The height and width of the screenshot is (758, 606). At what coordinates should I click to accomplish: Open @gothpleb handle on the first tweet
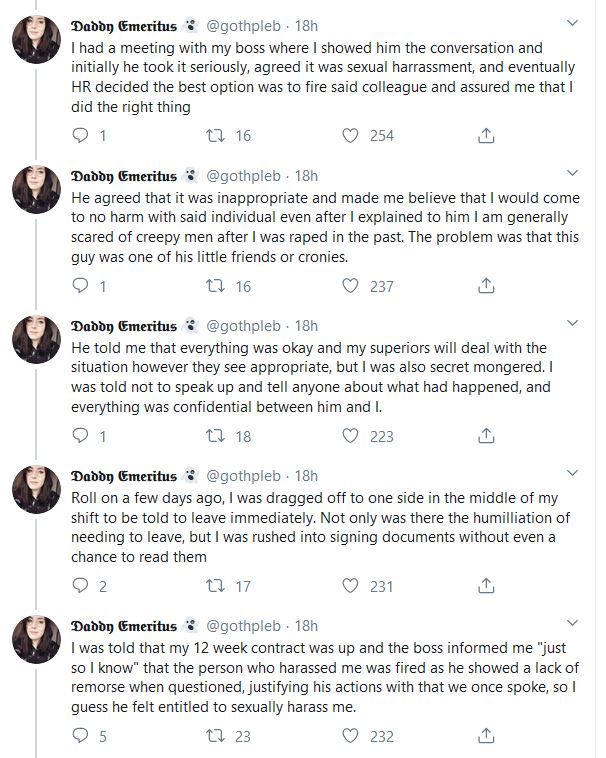(244, 24)
